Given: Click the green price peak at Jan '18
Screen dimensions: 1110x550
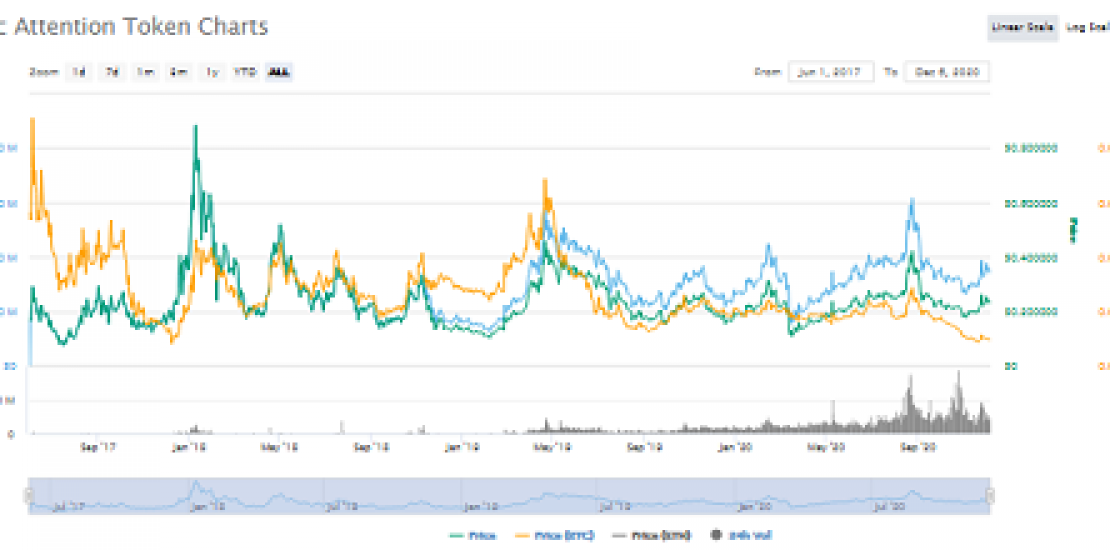Looking at the screenshot, I should click(x=195, y=128).
